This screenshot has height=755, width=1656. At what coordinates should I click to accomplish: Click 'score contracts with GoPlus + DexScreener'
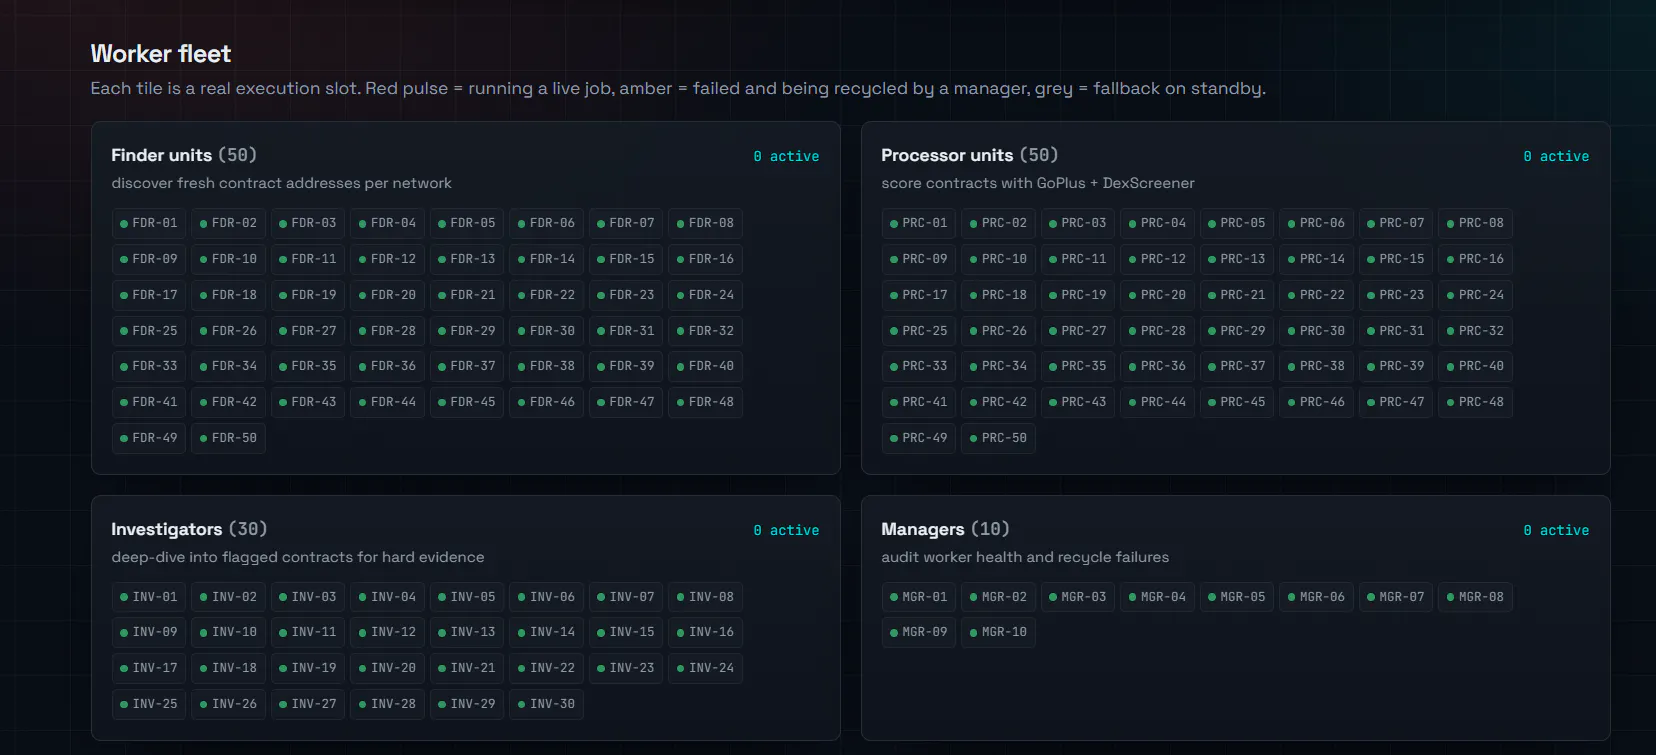(x=1038, y=183)
